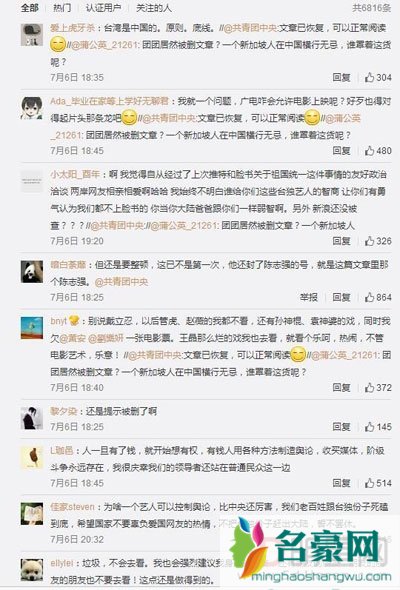Screen dimensions: 400x590
Task: Like the comment with 864 likes
Action: tap(378, 297)
